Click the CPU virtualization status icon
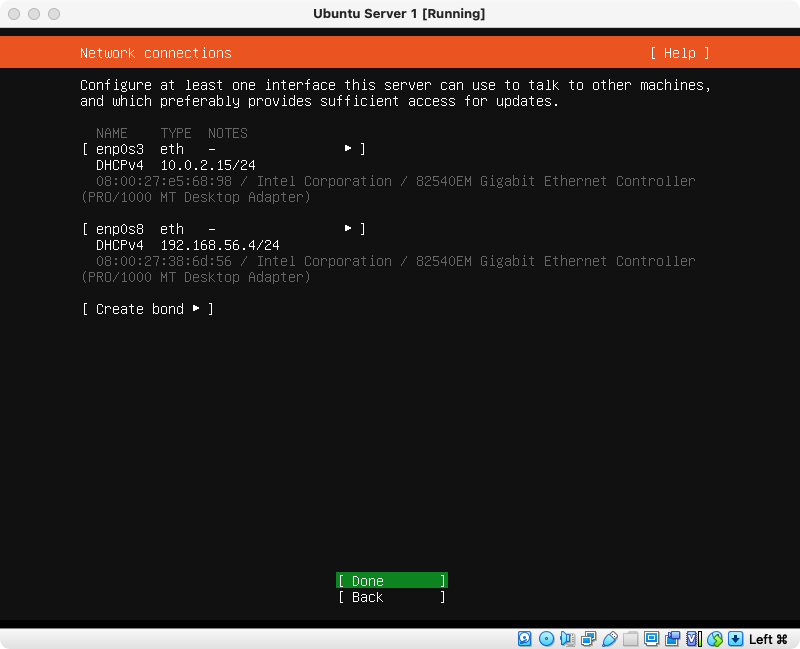Screen dimensions: 800x649 coord(693,639)
